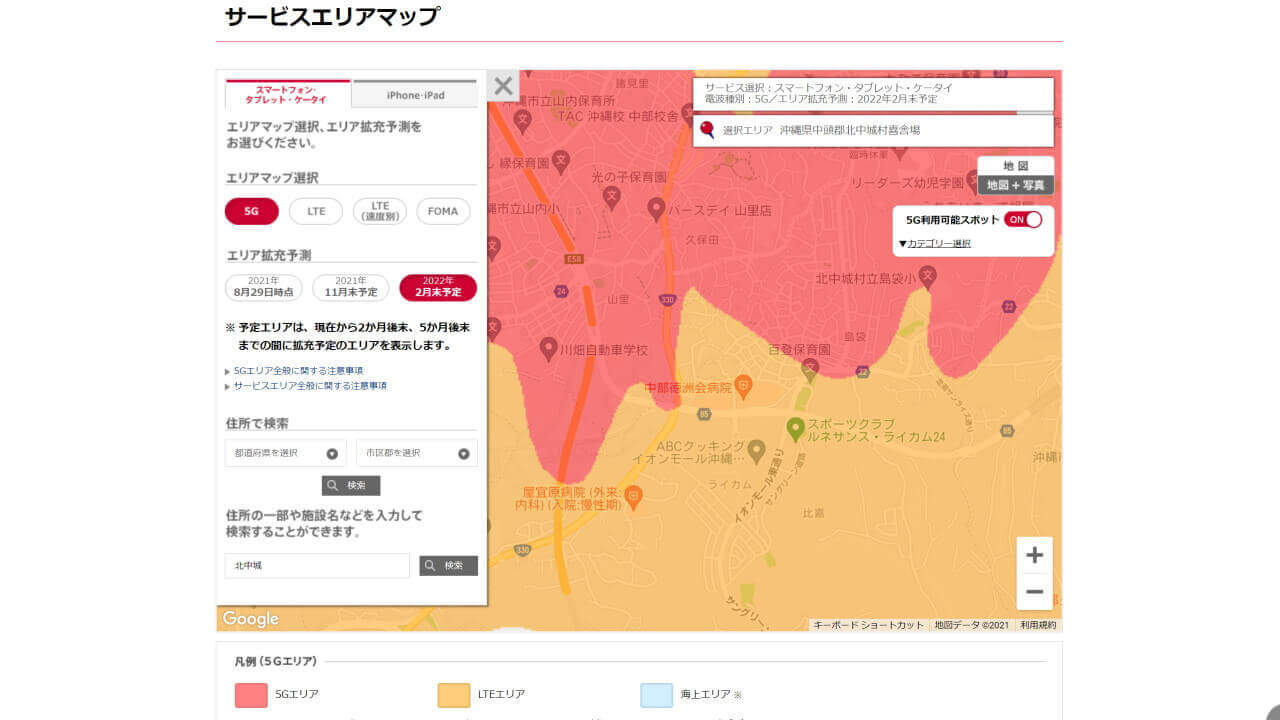The image size is (1280, 720).
Task: Close the area map selection panel
Action: point(503,85)
